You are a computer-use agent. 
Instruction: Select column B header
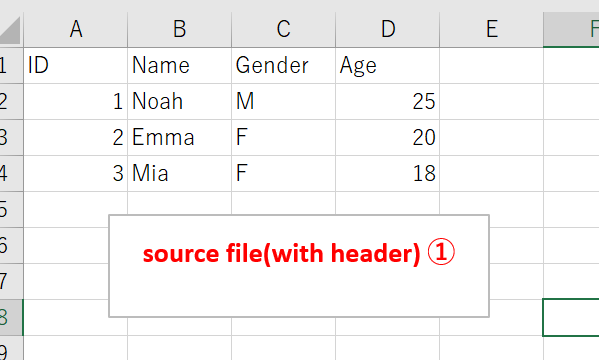click(180, 29)
